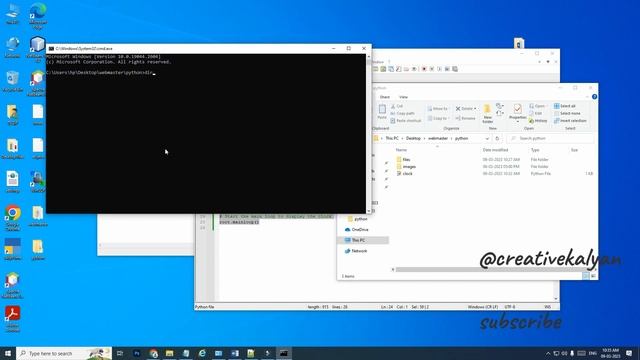Click File Explorer's horizontal scrollbar

pyautogui.click(x=491, y=269)
